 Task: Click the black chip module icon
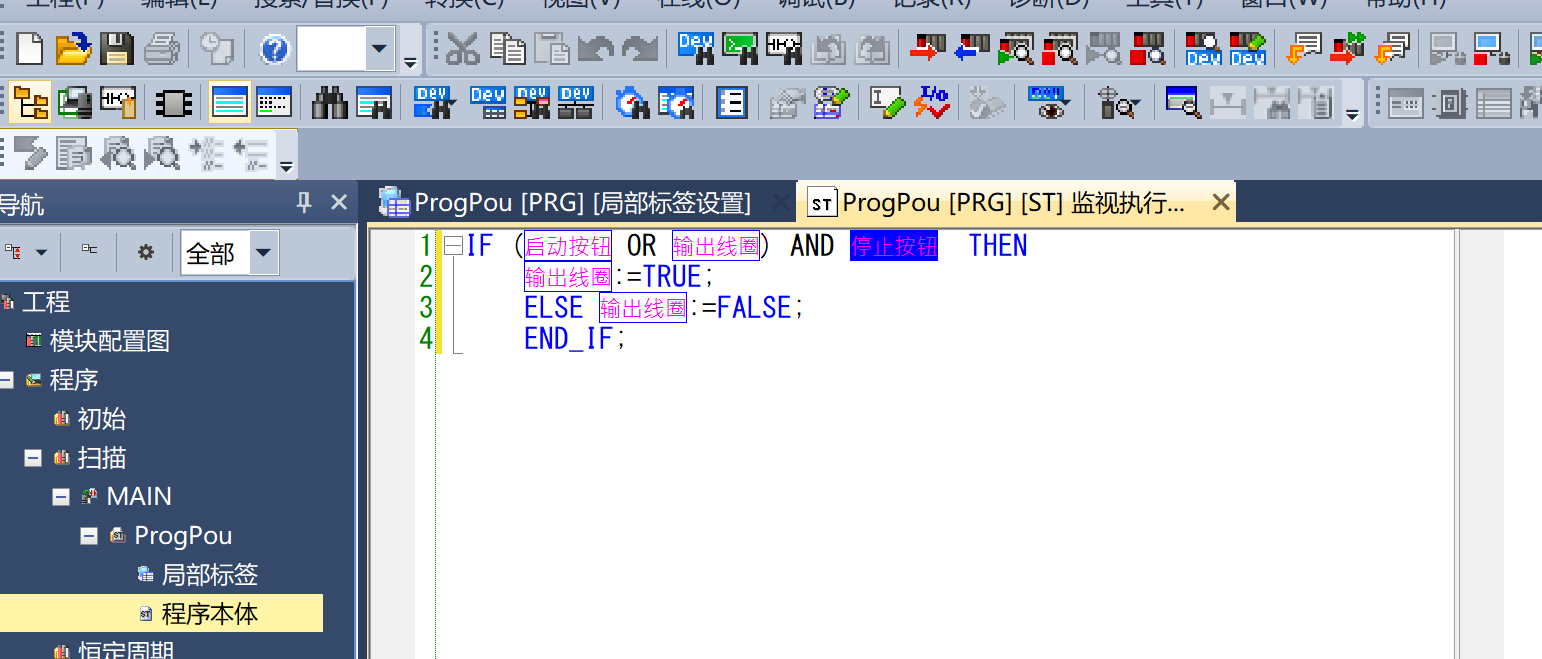pyautogui.click(x=173, y=102)
